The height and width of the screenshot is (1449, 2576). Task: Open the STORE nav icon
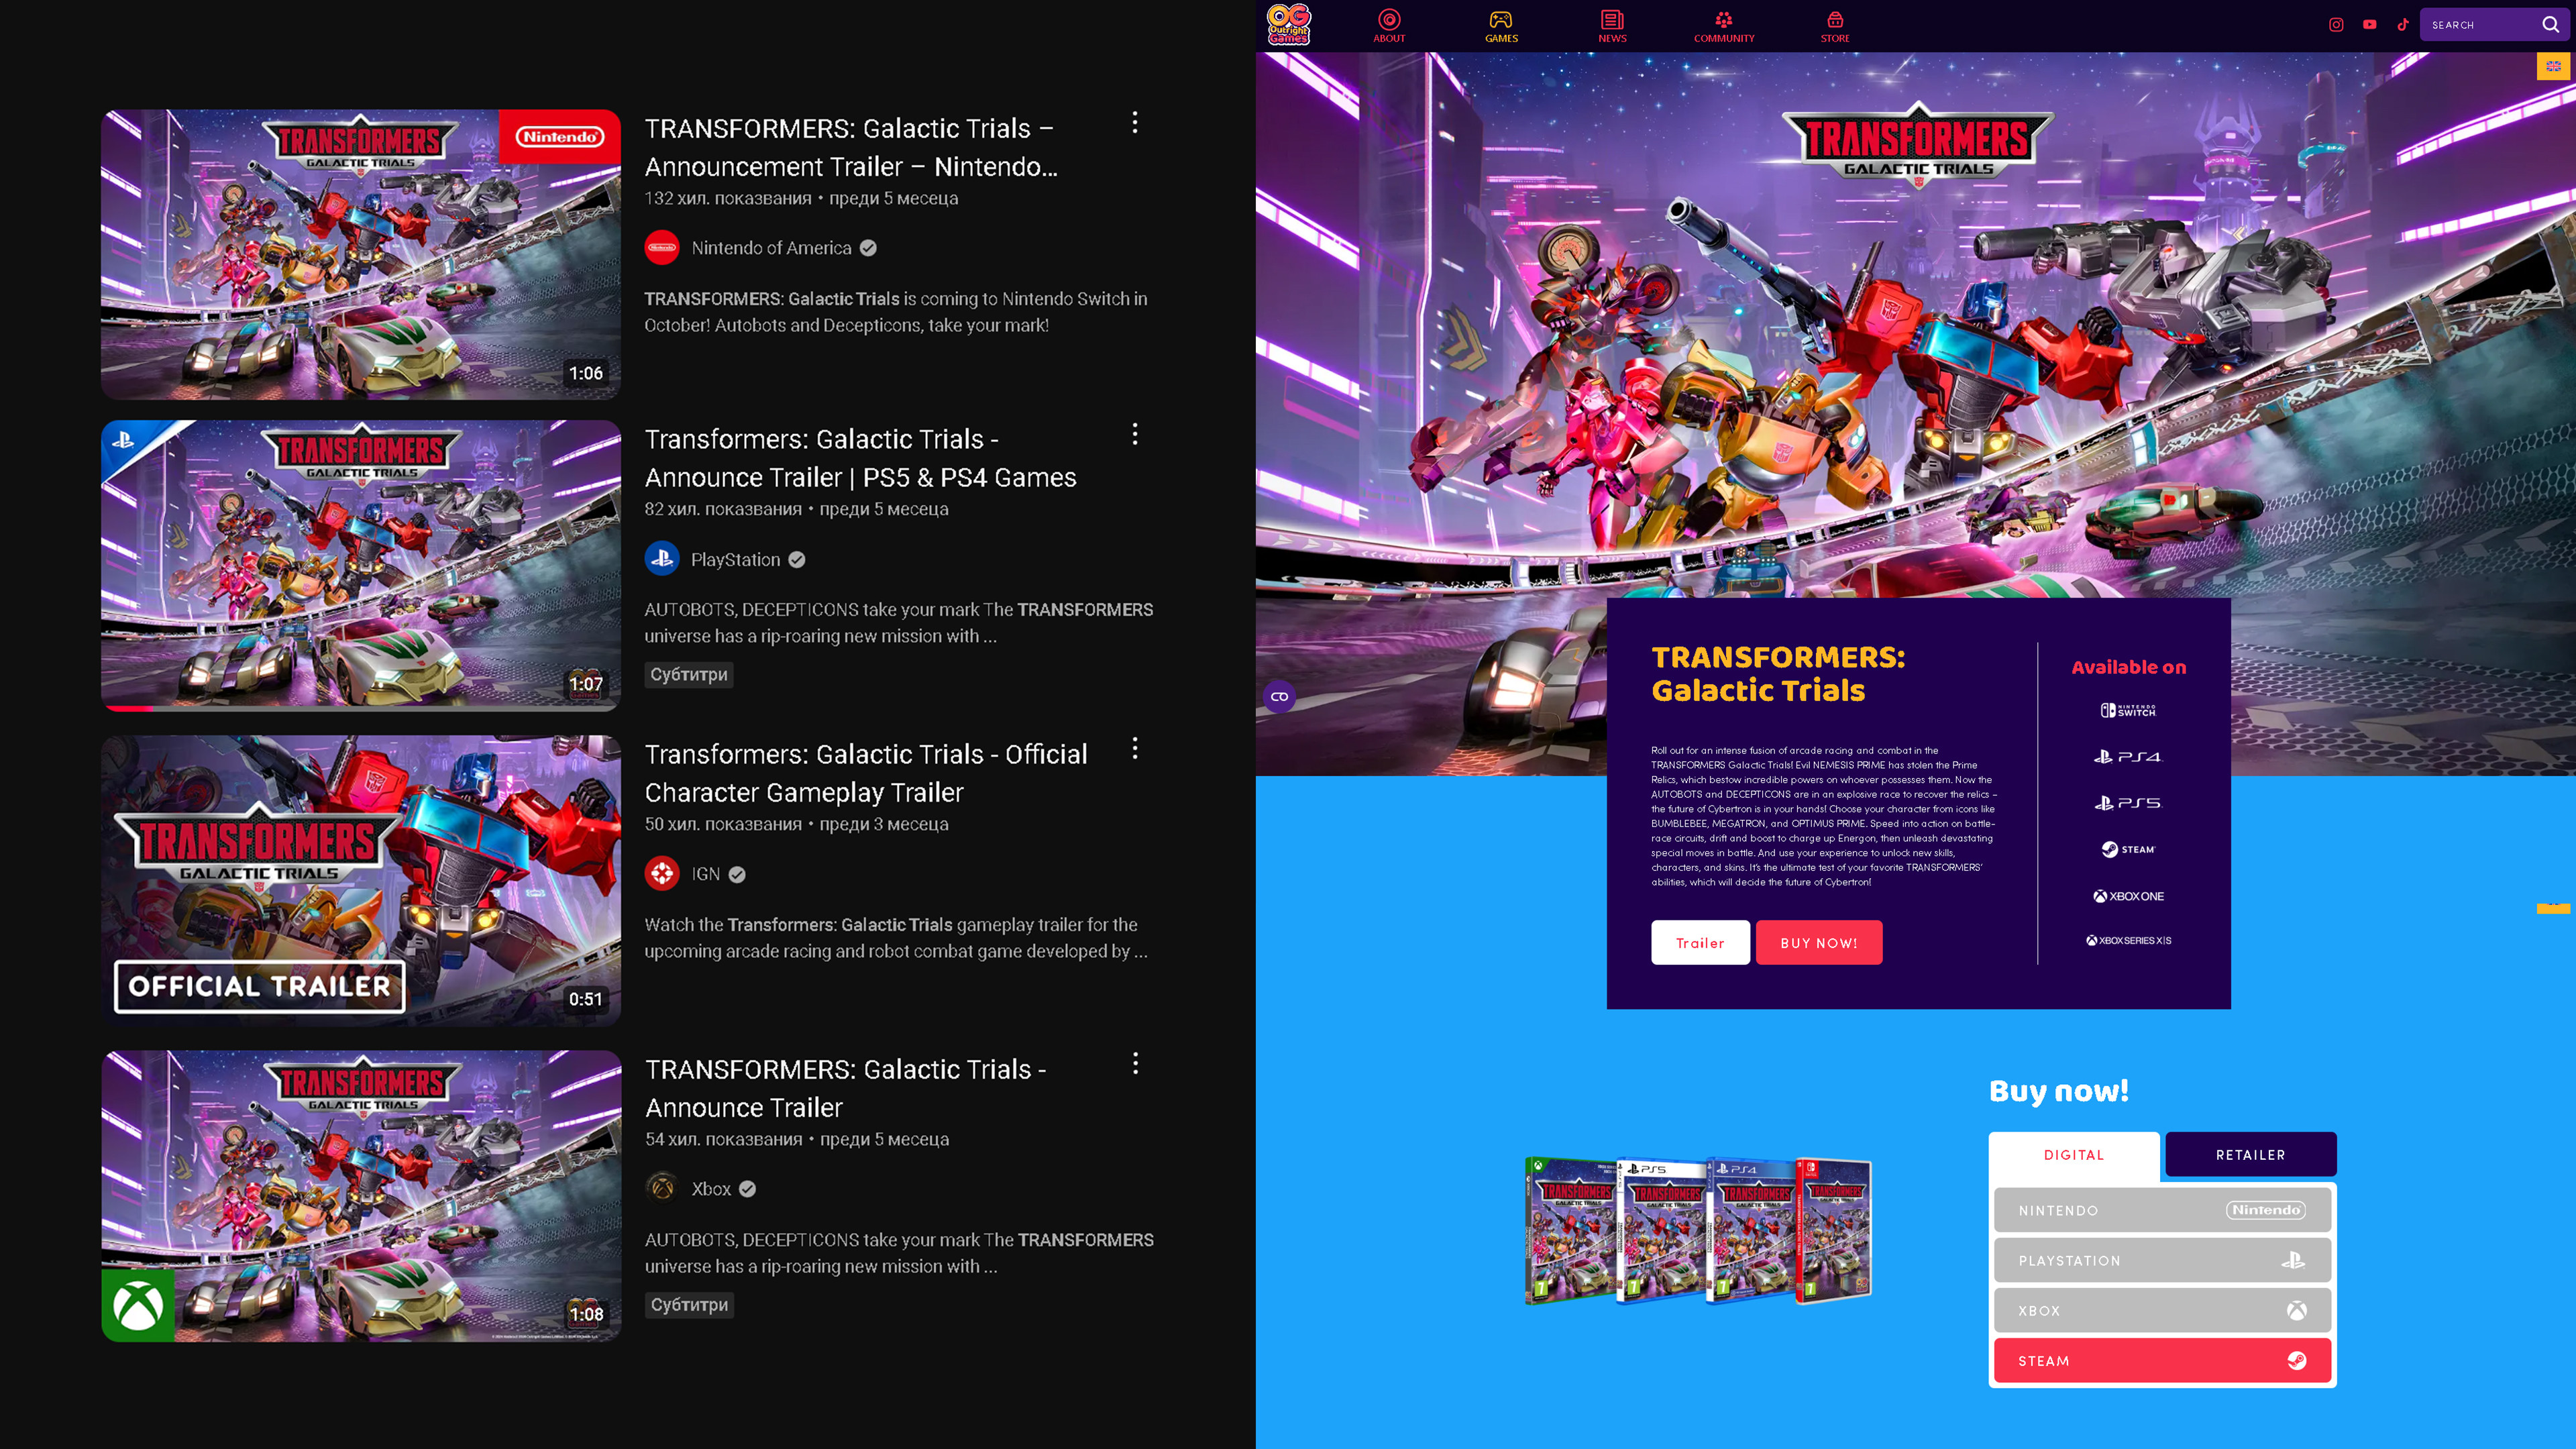1835,26
